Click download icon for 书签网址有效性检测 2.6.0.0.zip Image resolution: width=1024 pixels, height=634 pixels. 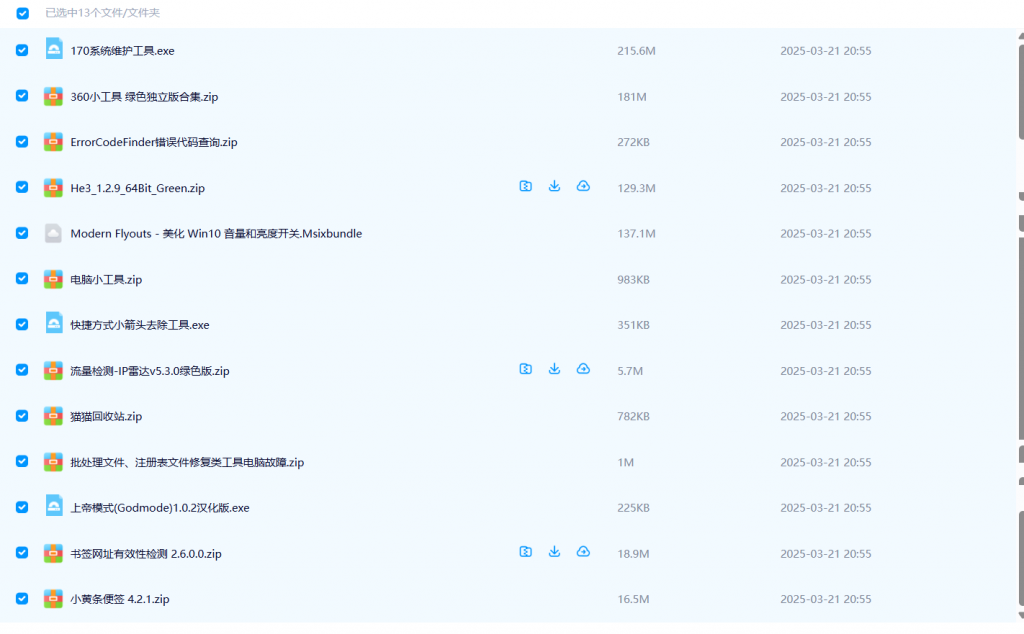click(x=554, y=551)
